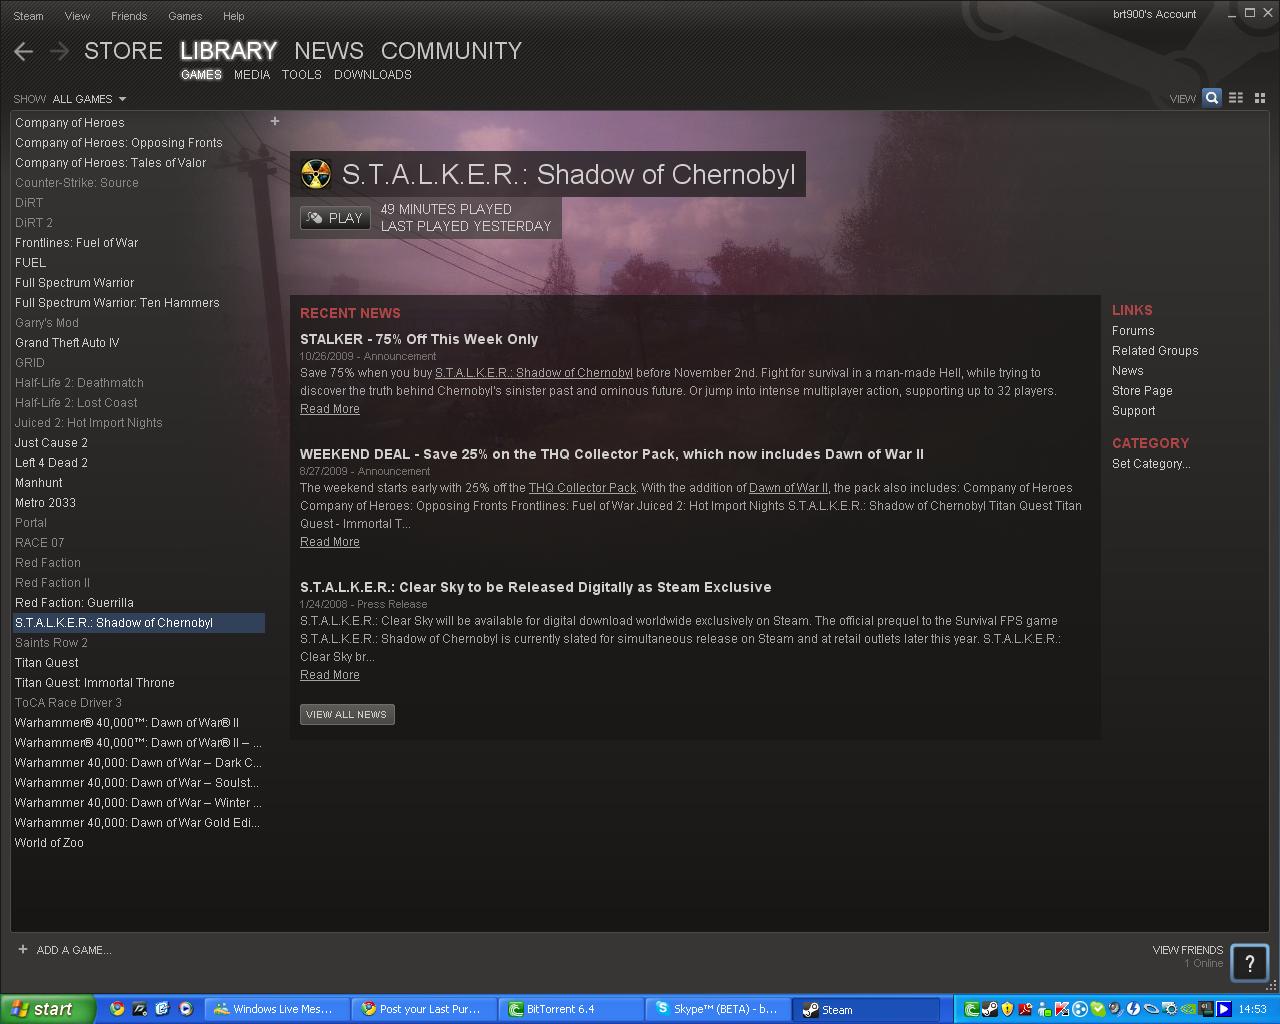Read more about STALKER 75% off
The width and height of the screenshot is (1280, 1024).
[x=330, y=409]
